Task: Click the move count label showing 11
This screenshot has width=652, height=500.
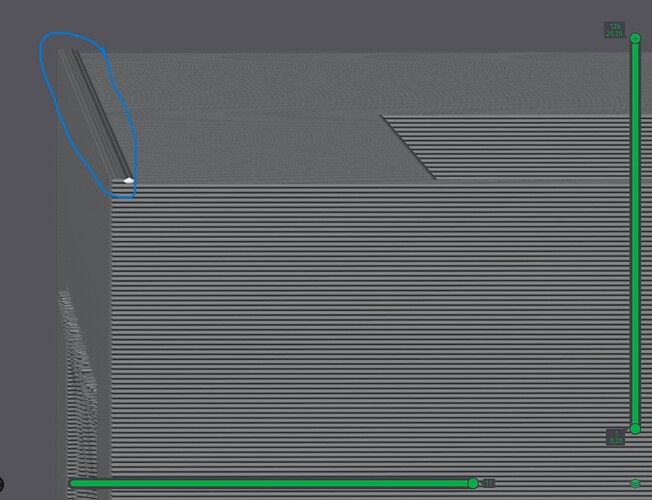Action: pos(489,483)
